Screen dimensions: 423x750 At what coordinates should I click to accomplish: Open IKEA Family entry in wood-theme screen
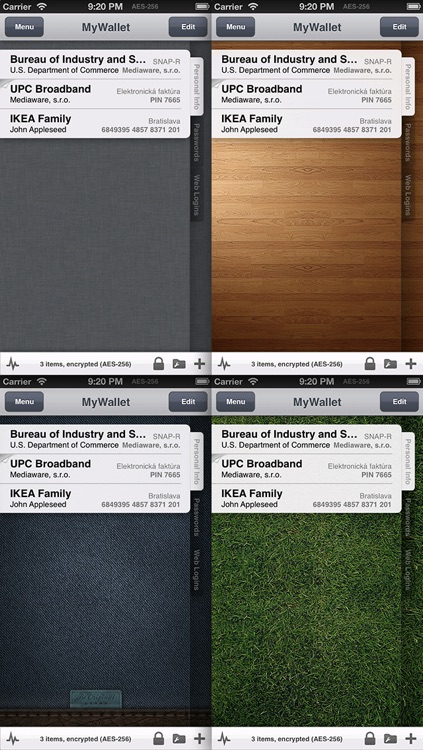tap(306, 123)
